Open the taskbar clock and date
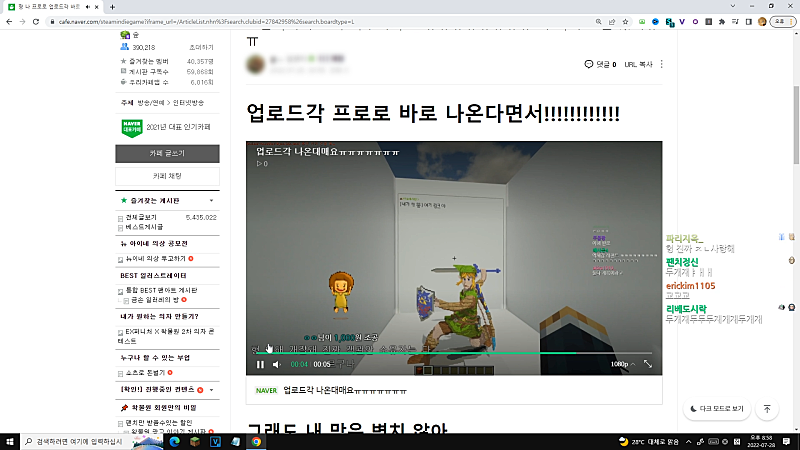The height and width of the screenshot is (450, 800). tap(762, 441)
